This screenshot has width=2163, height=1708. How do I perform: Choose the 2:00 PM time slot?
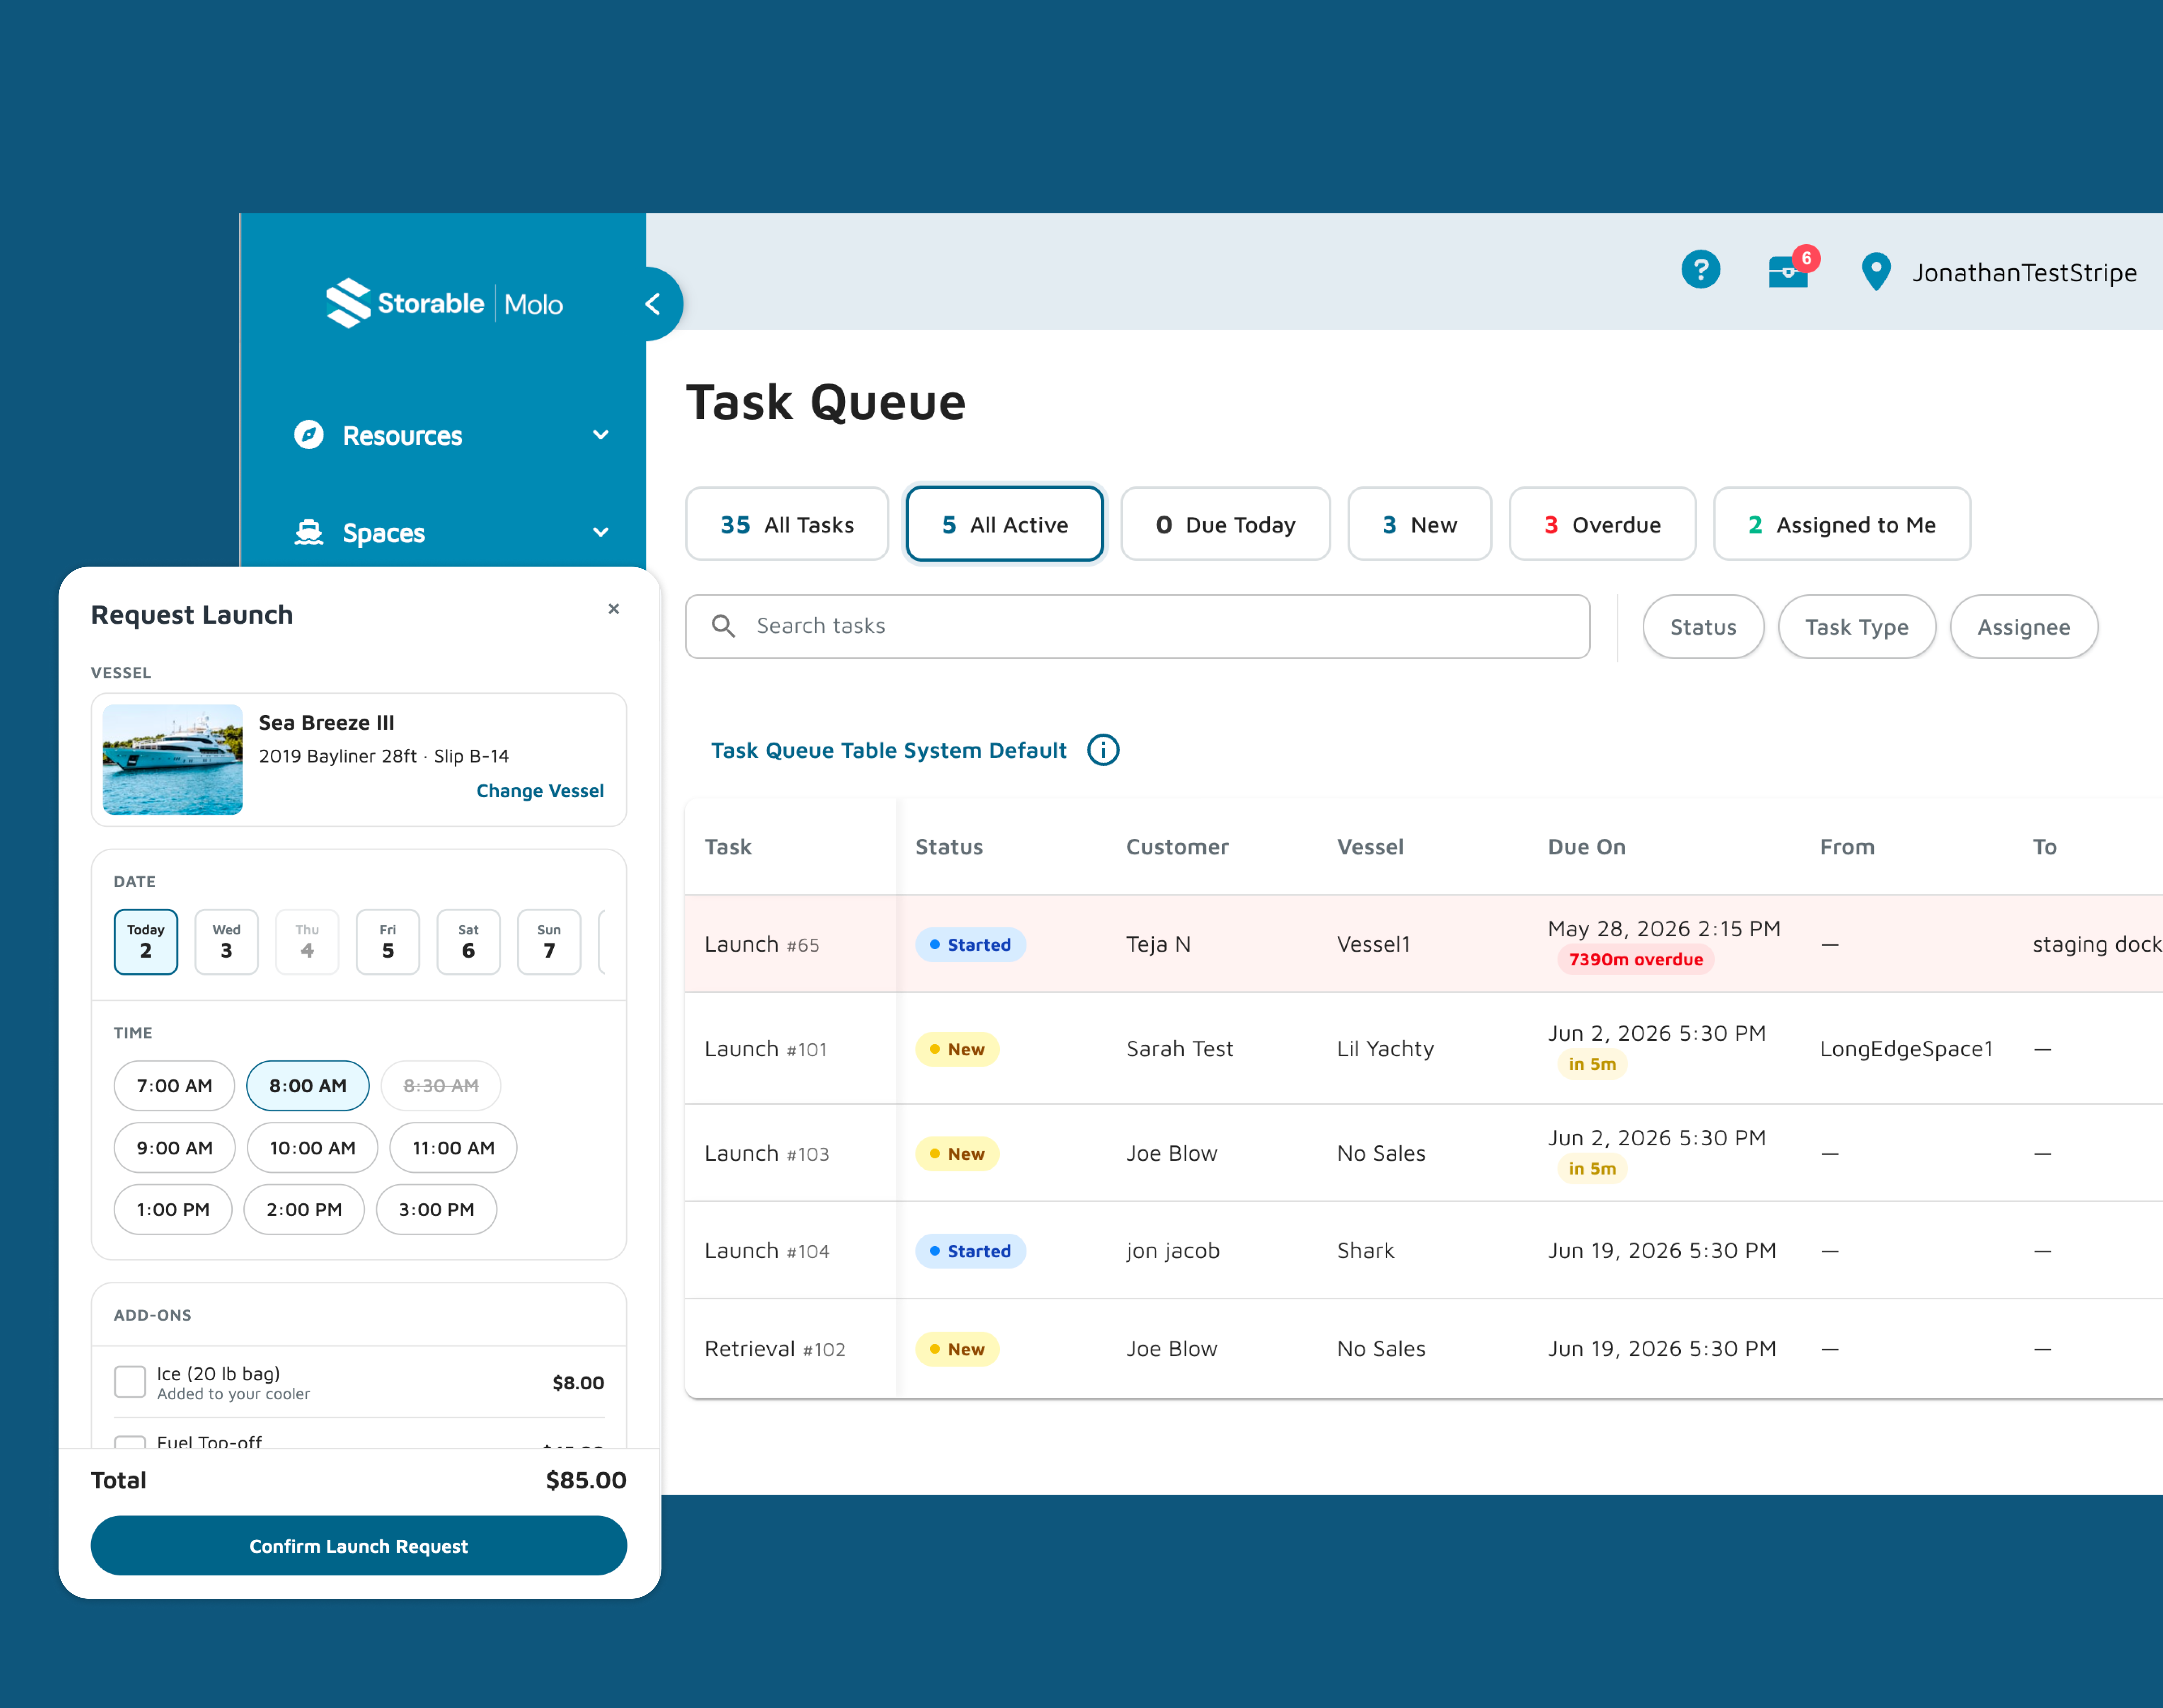click(x=304, y=1210)
